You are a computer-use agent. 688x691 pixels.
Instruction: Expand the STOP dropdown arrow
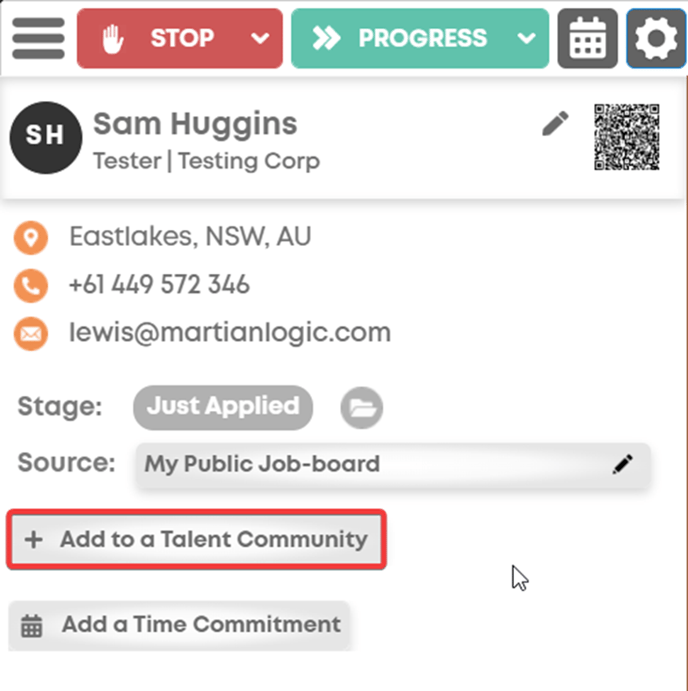click(260, 38)
